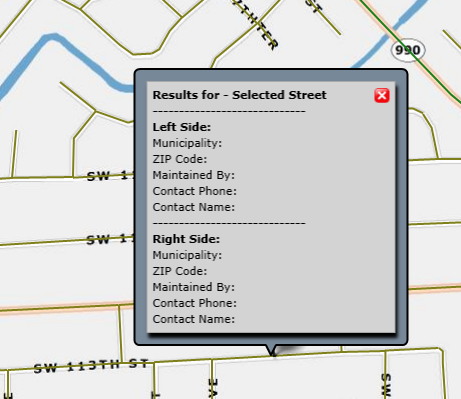Click the 'Left Side:' heading
Viewport: 461px width, 399px height.
[182, 127]
